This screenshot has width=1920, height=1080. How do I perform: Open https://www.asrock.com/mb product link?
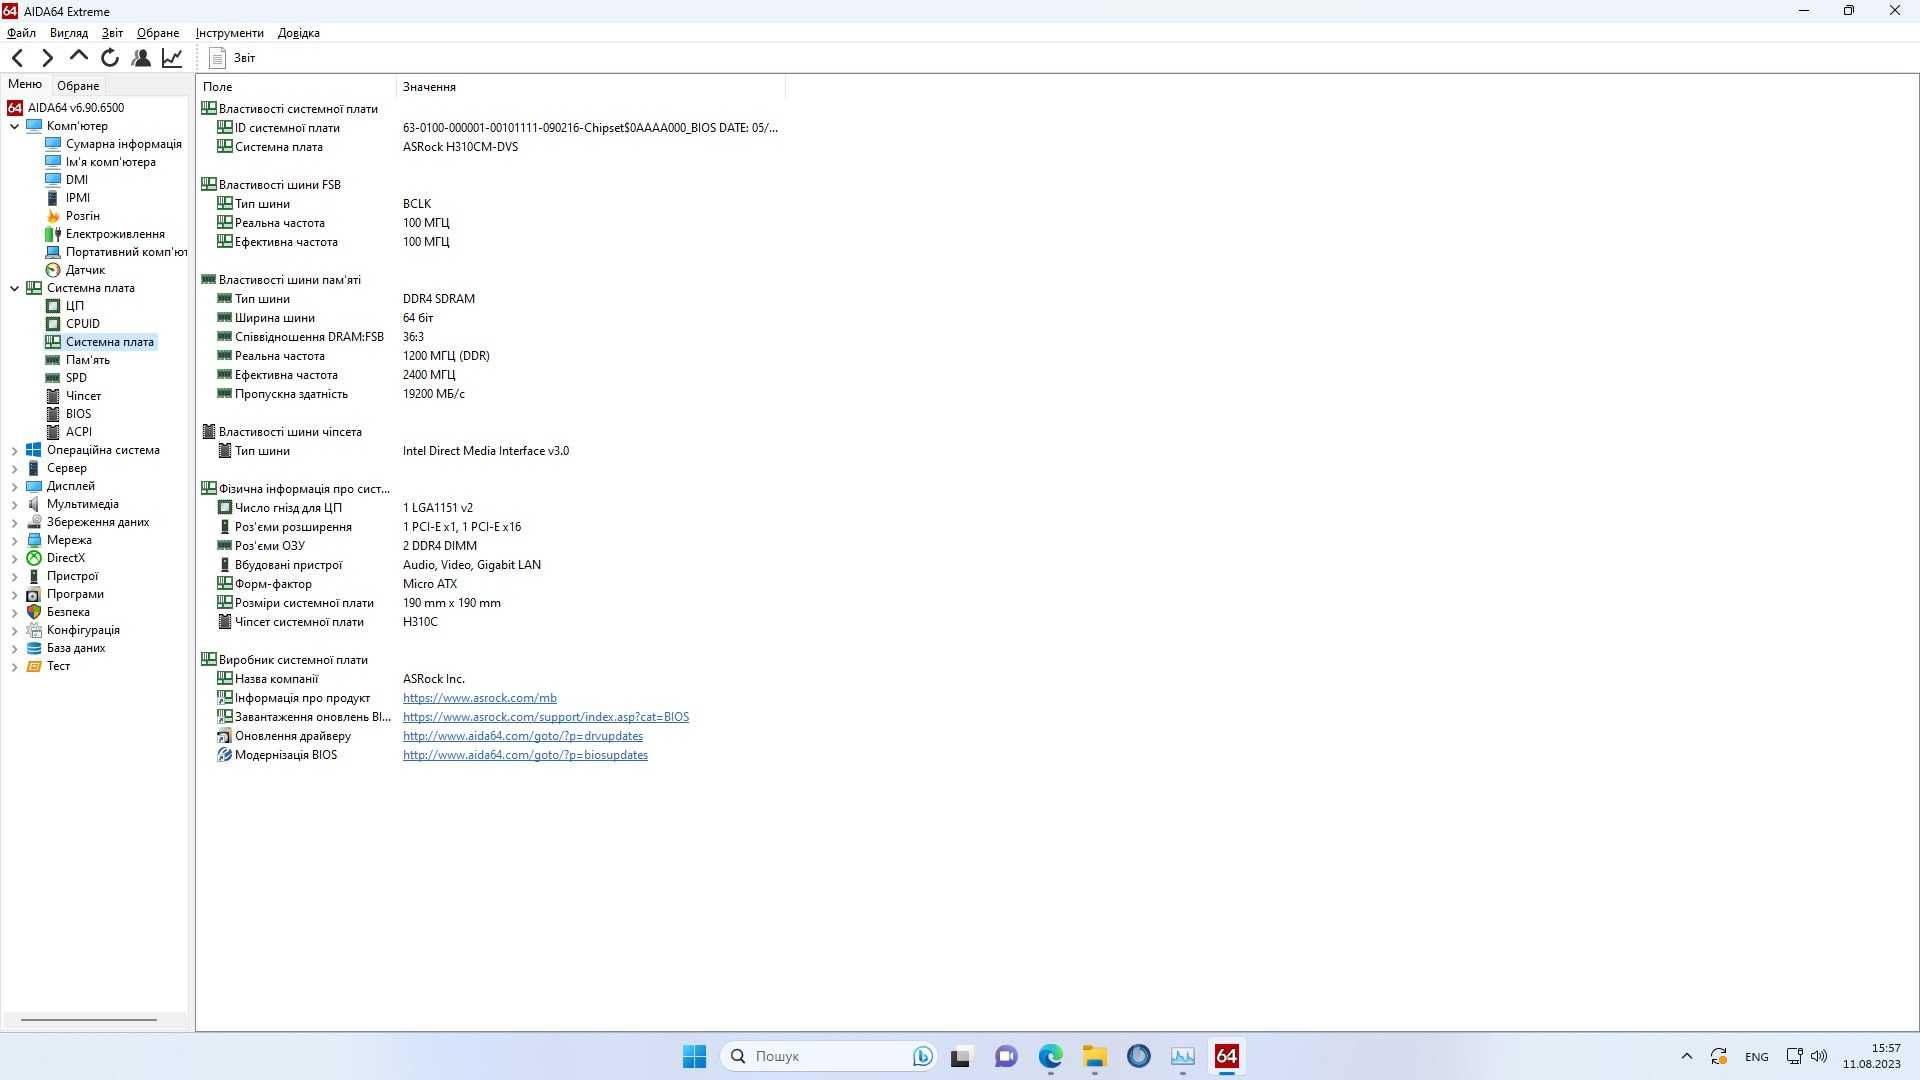tap(479, 698)
